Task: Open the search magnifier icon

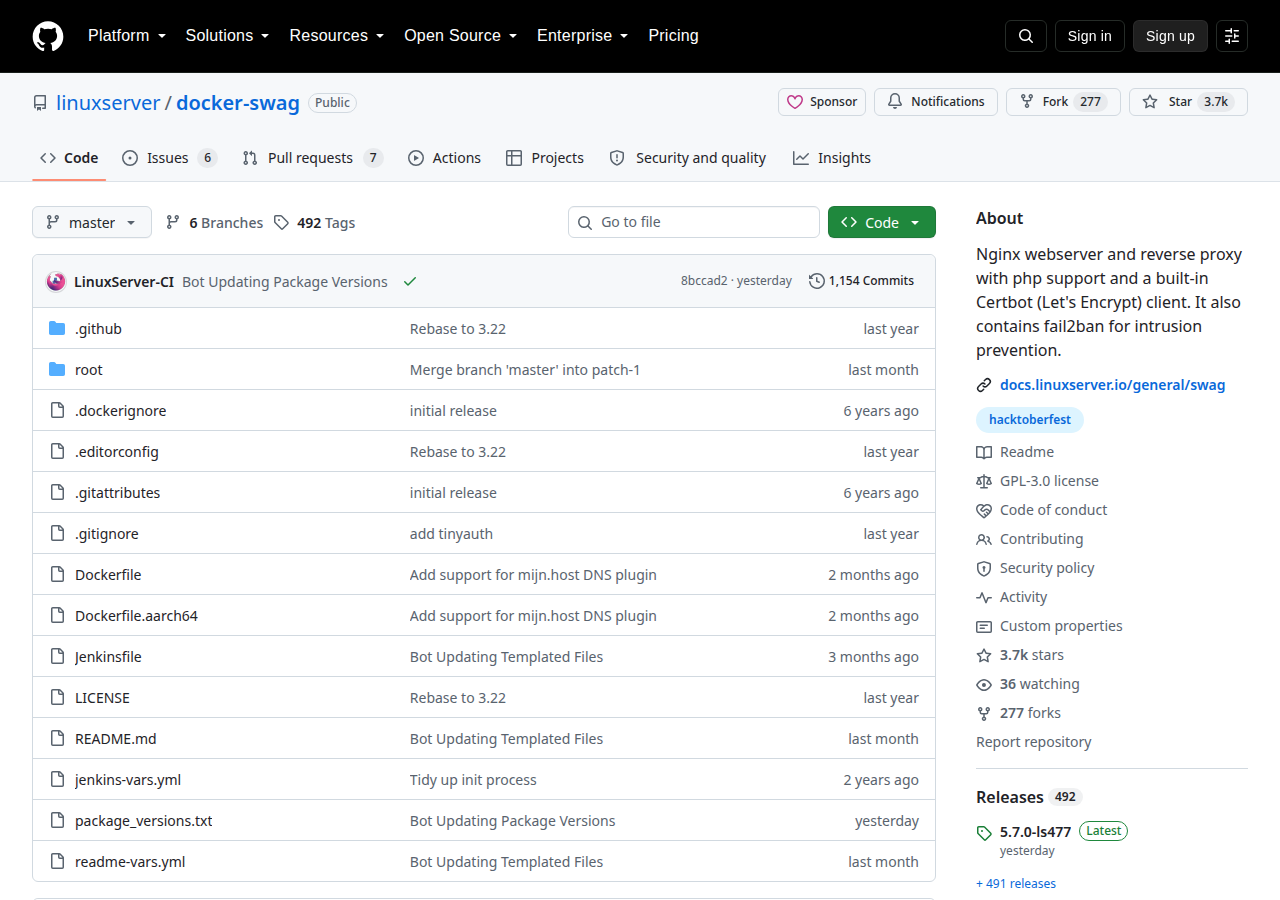Action: [x=1026, y=36]
